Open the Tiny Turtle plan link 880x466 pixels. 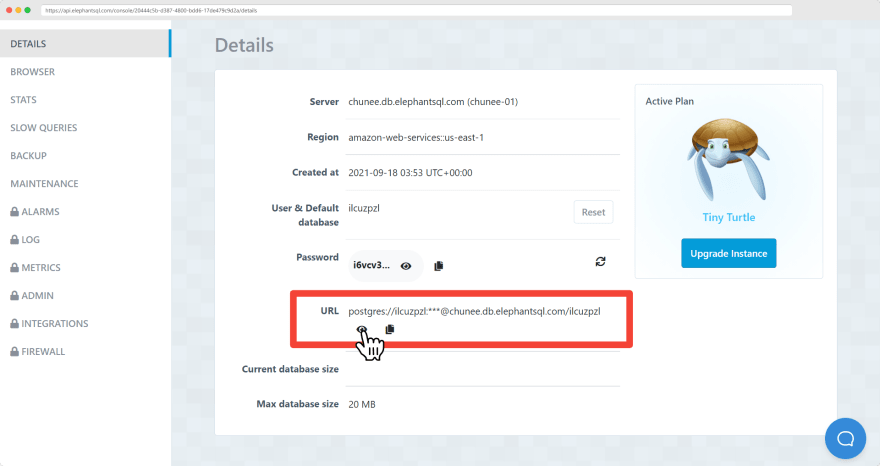728,217
